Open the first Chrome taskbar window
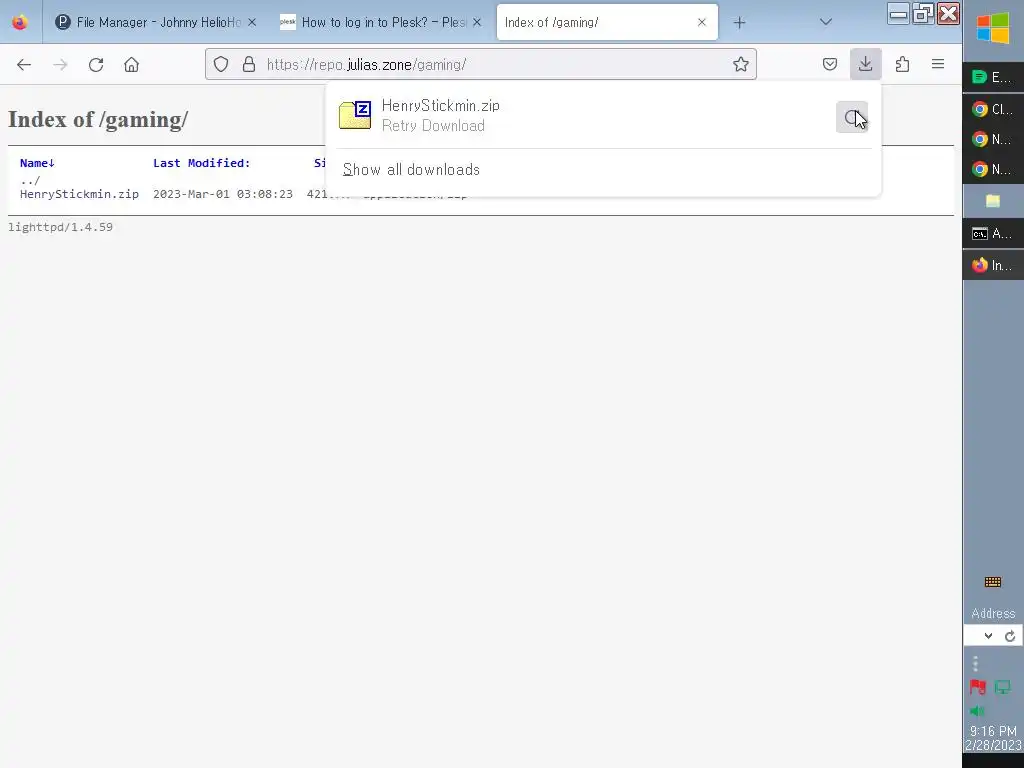Image resolution: width=1024 pixels, height=768 pixels. click(993, 109)
